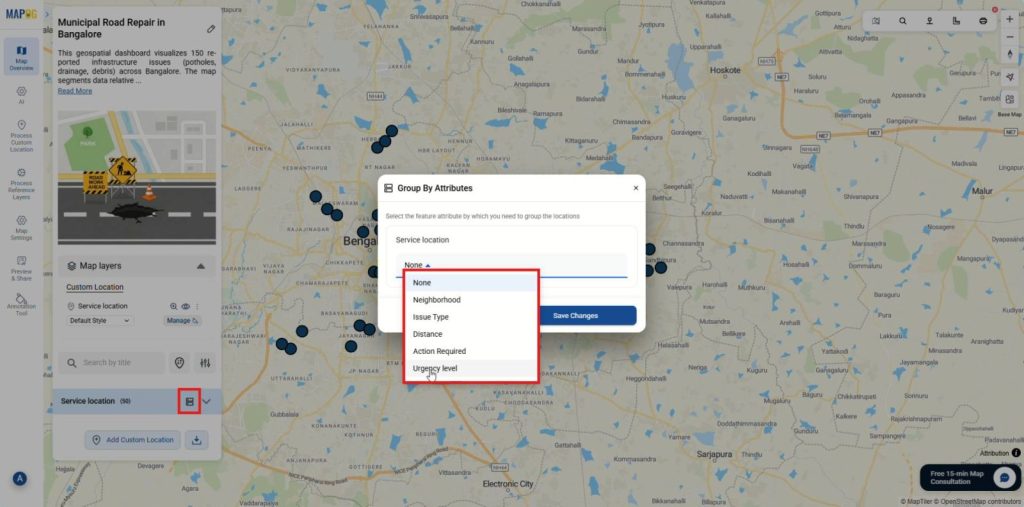Open Map Settings in sidebar
Viewport: 1024px width, 507px height.
coord(21,228)
